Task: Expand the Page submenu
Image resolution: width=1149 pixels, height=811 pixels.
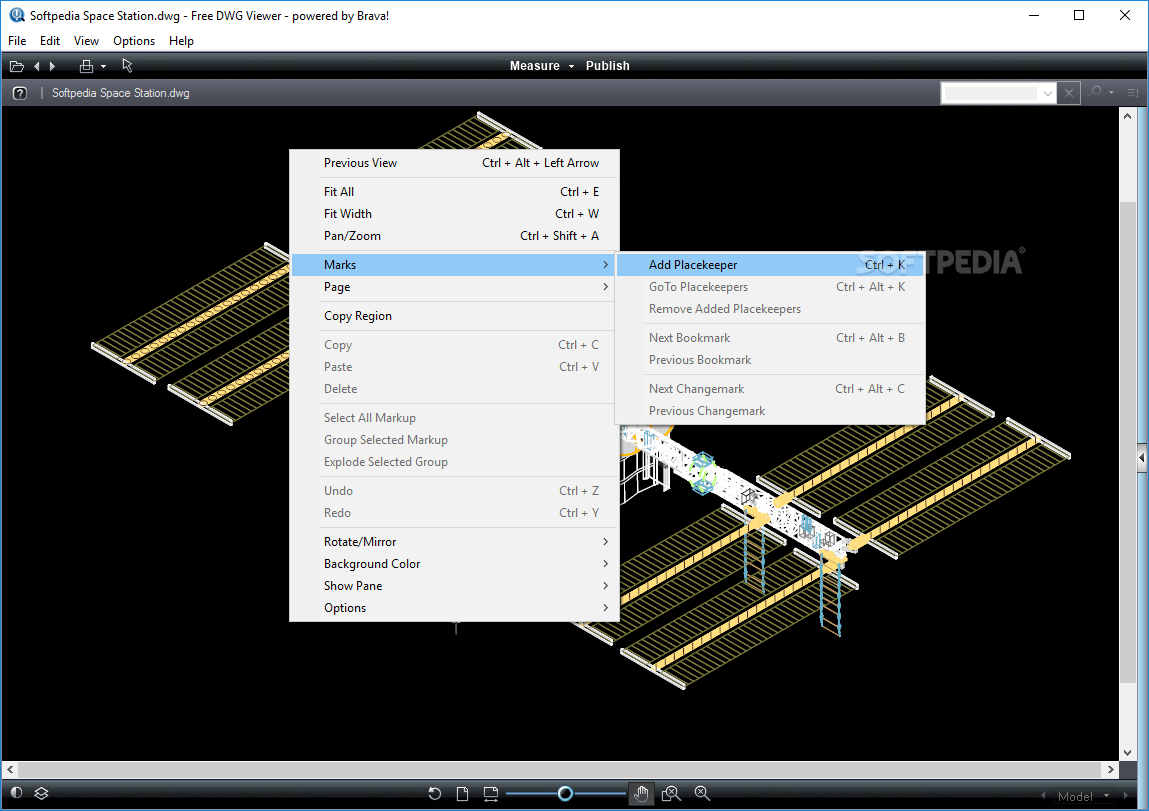Action: 454,286
